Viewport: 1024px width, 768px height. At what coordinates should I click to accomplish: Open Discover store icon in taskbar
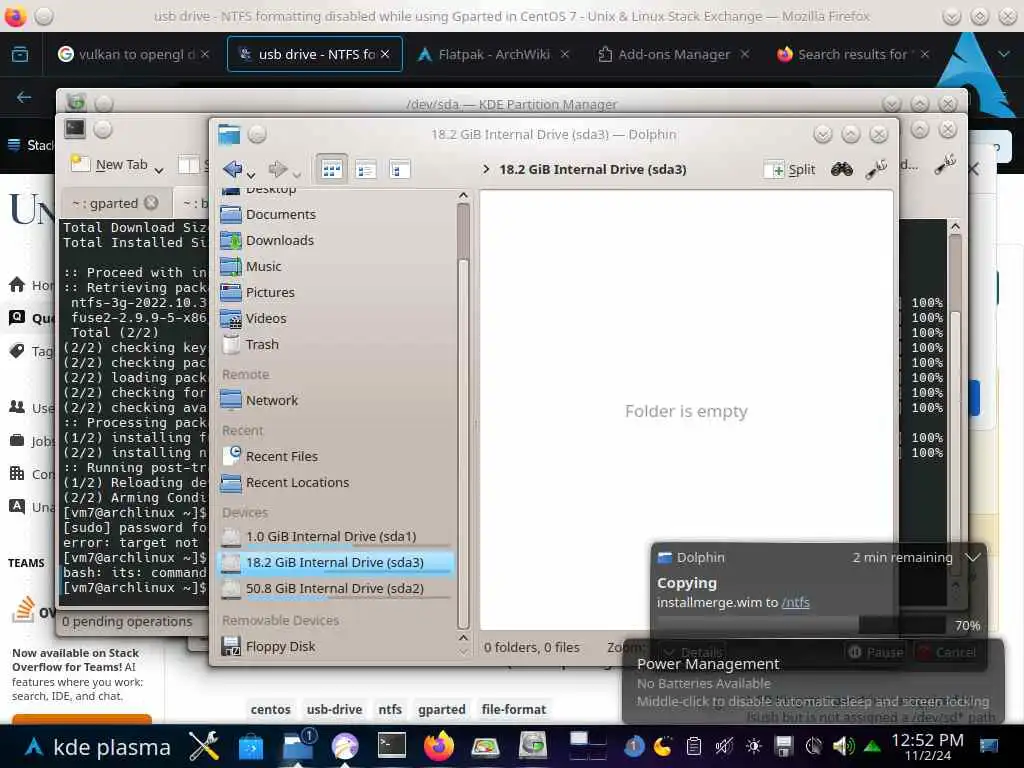(x=251, y=748)
